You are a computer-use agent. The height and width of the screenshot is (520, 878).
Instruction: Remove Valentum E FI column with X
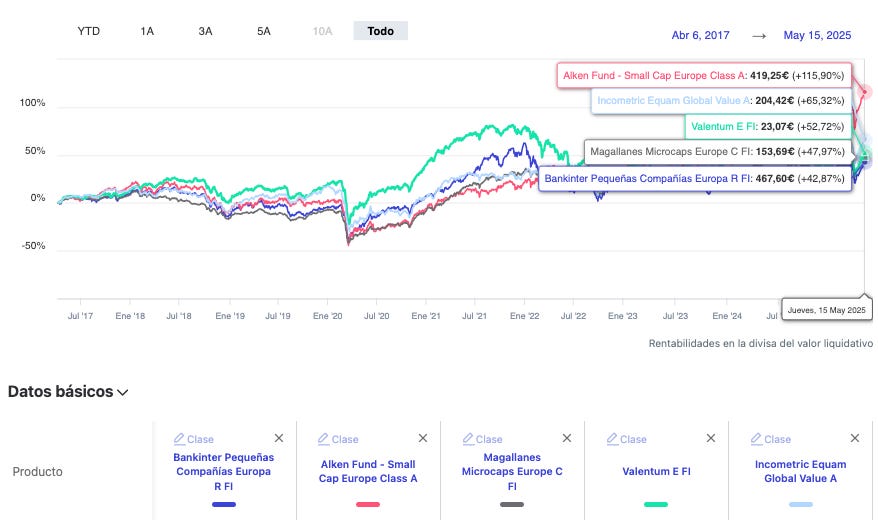coord(711,438)
